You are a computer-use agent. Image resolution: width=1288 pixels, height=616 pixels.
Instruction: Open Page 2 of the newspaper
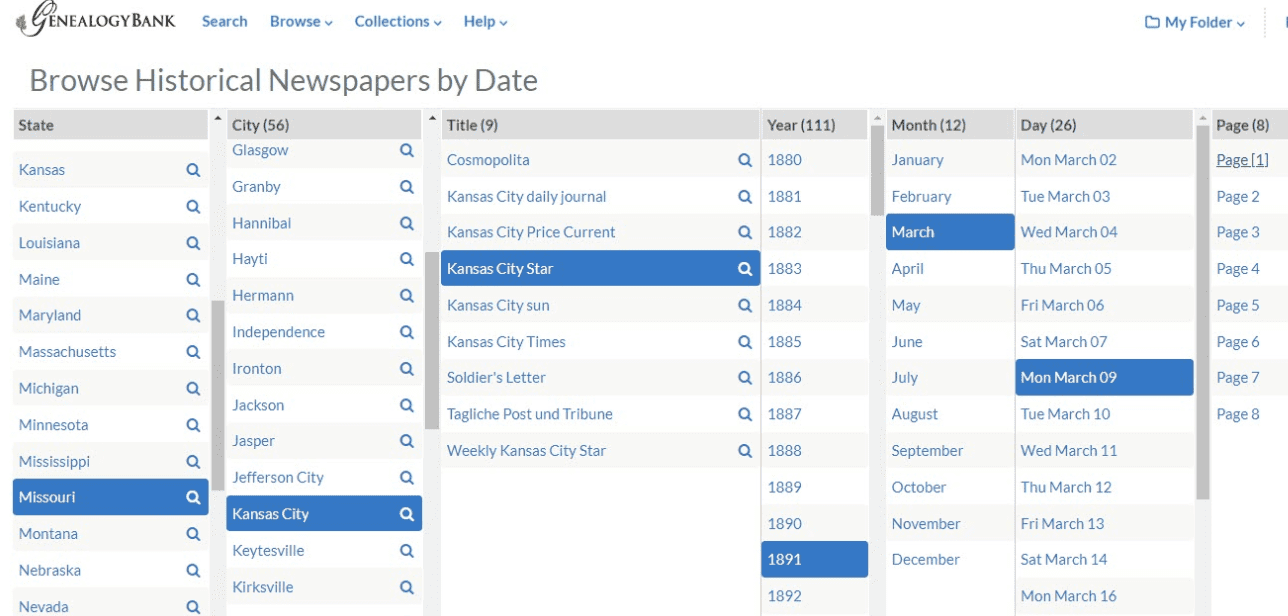point(1238,196)
